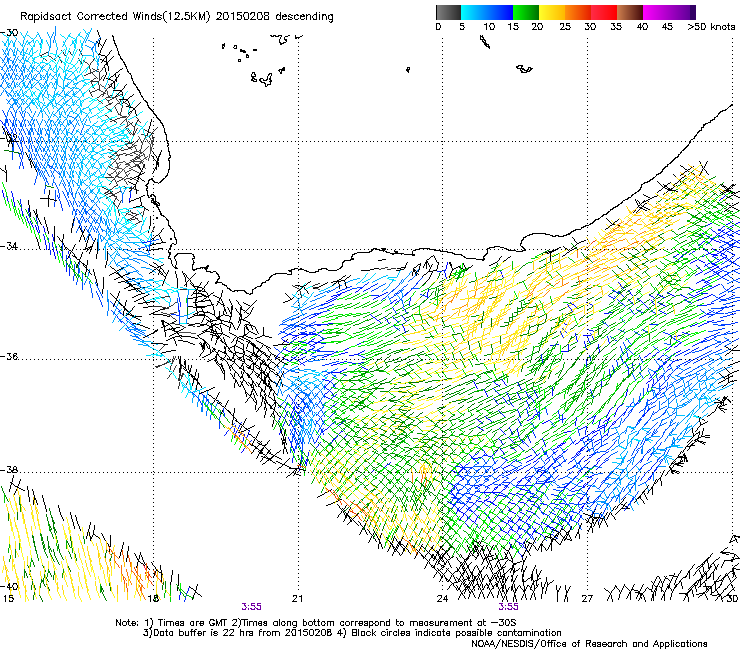Click the longitude label 30 on bottom axis
Image resolution: width=740 pixels, height=650 pixels.
pos(732,599)
